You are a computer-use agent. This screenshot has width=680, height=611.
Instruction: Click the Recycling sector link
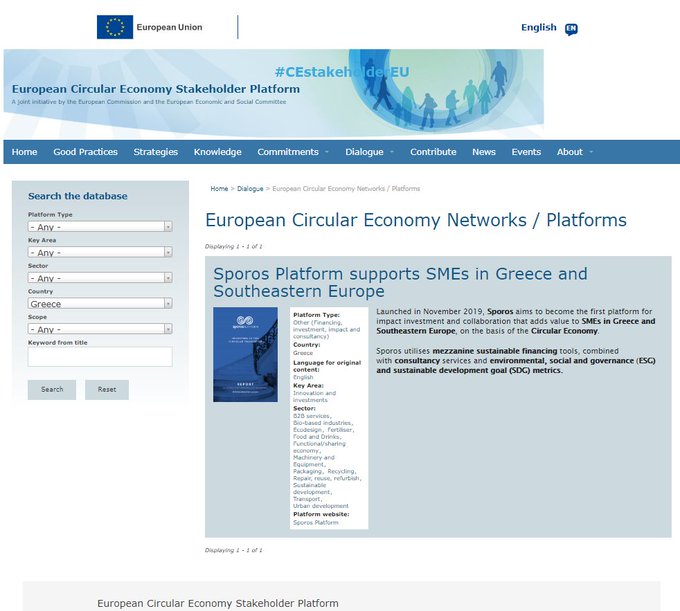pyautogui.click(x=341, y=471)
